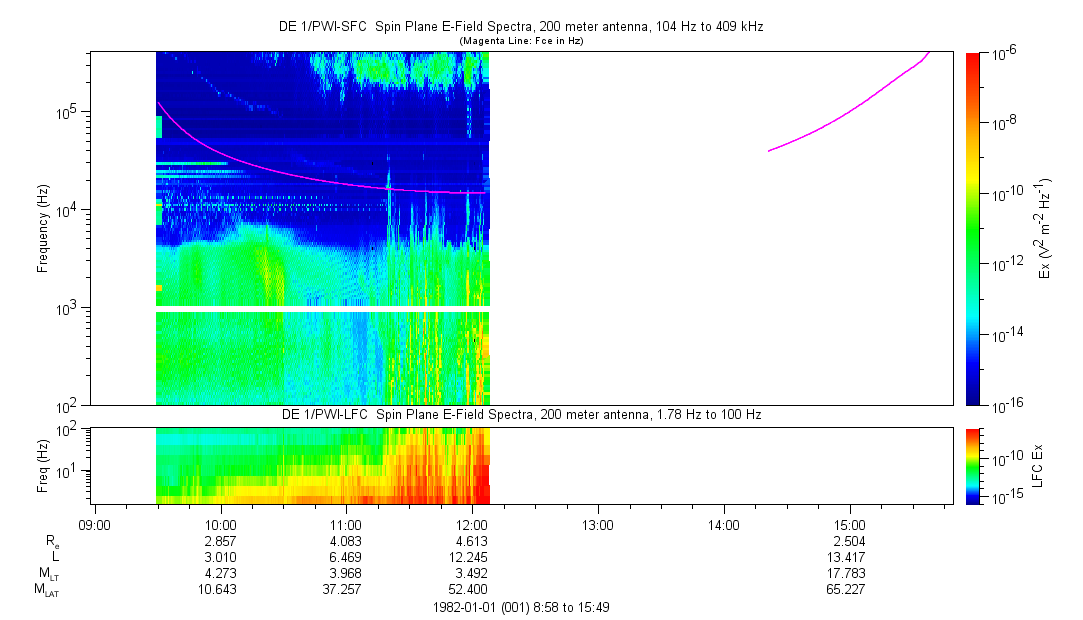Click the 14:00 time axis tick label
This screenshot has height=620, width=1083.
pyautogui.click(x=724, y=523)
